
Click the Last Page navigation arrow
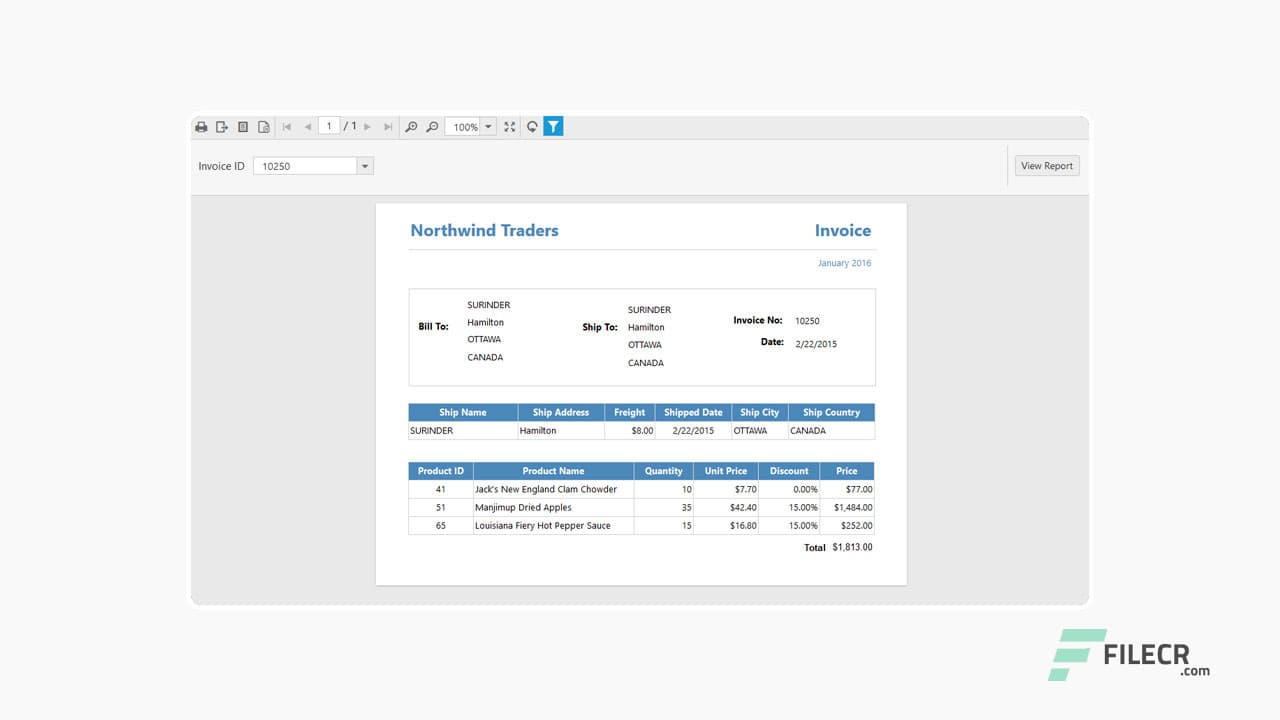pos(388,127)
